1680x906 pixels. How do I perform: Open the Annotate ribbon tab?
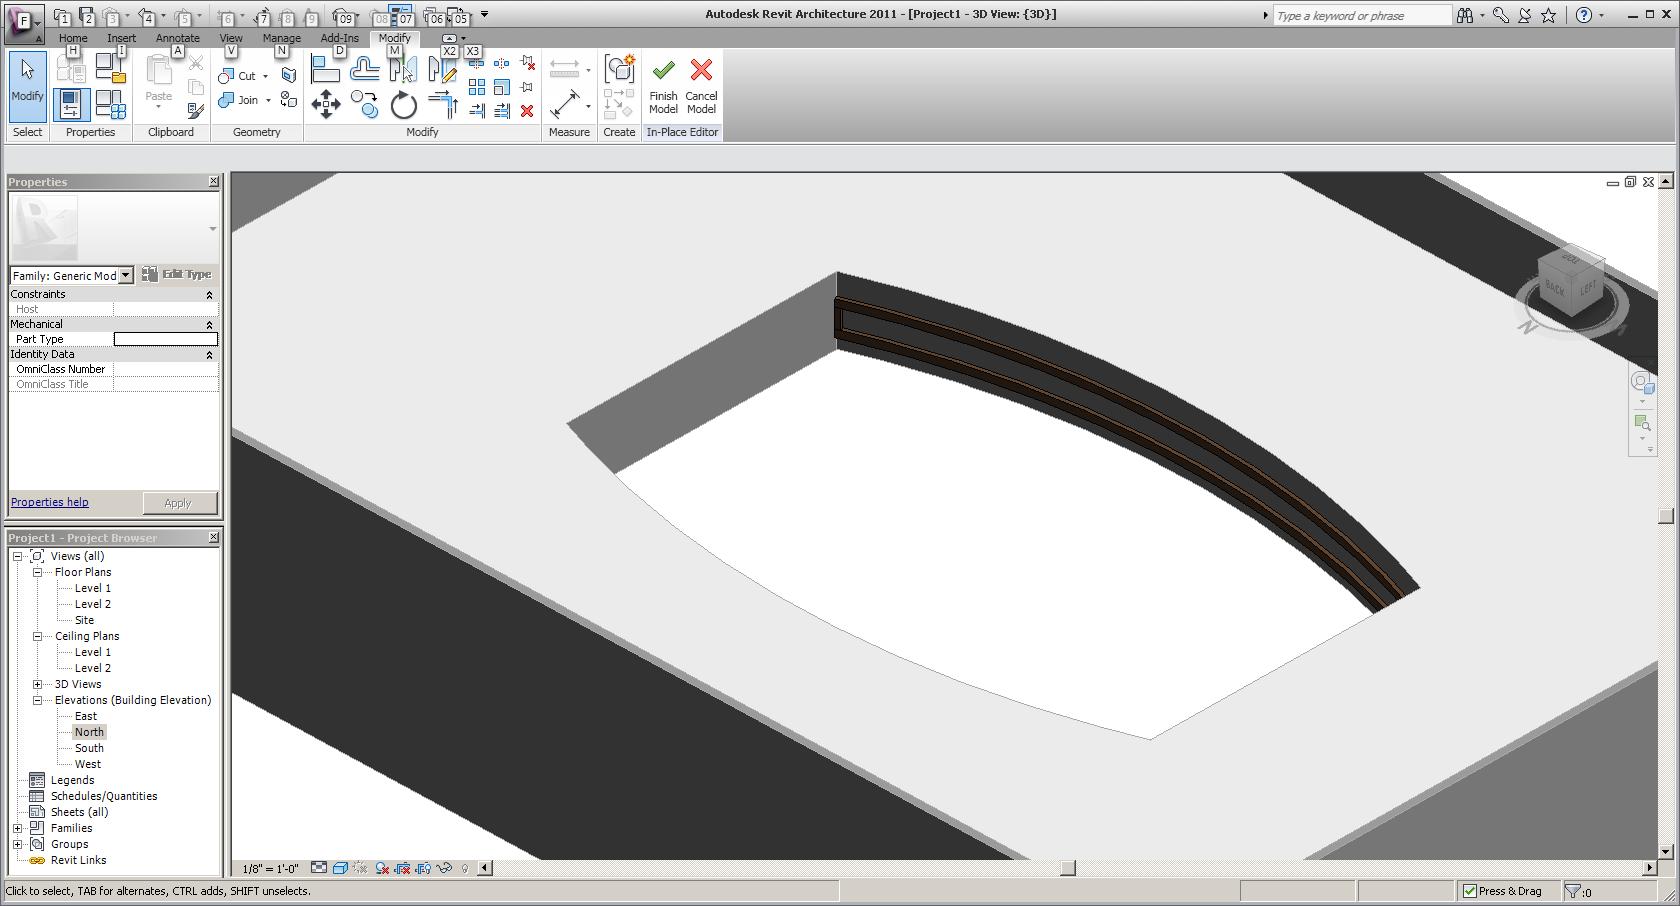pyautogui.click(x=177, y=38)
